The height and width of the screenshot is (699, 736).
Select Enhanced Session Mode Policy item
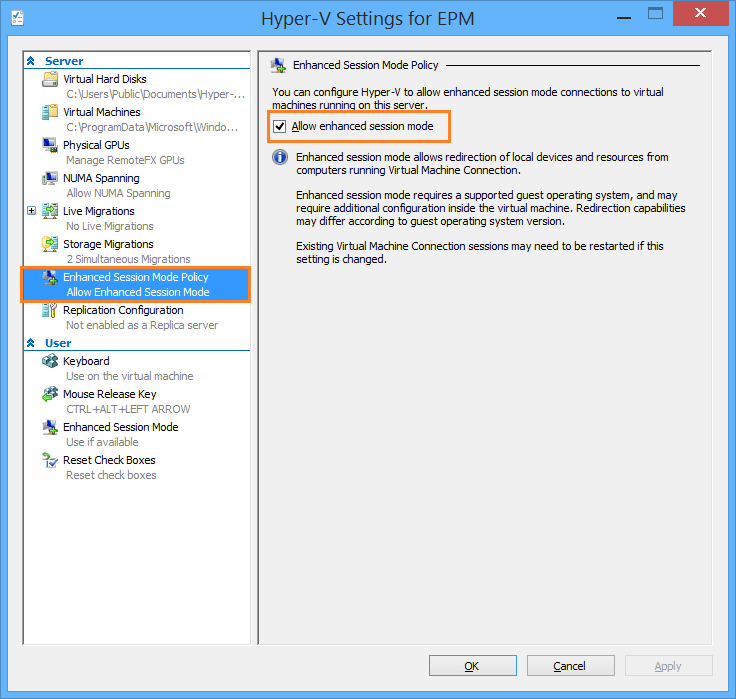click(136, 284)
